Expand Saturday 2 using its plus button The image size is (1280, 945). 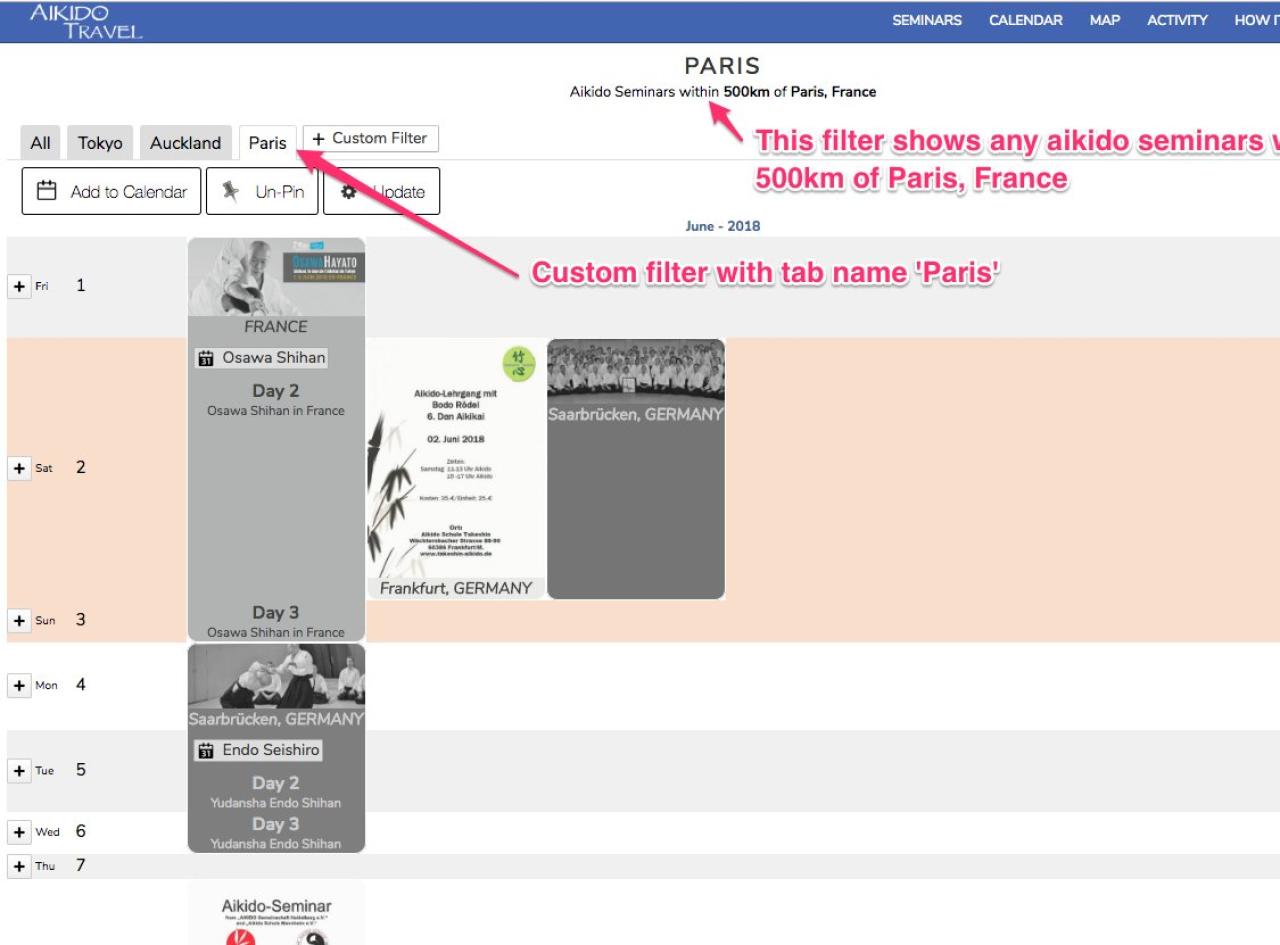tap(19, 468)
